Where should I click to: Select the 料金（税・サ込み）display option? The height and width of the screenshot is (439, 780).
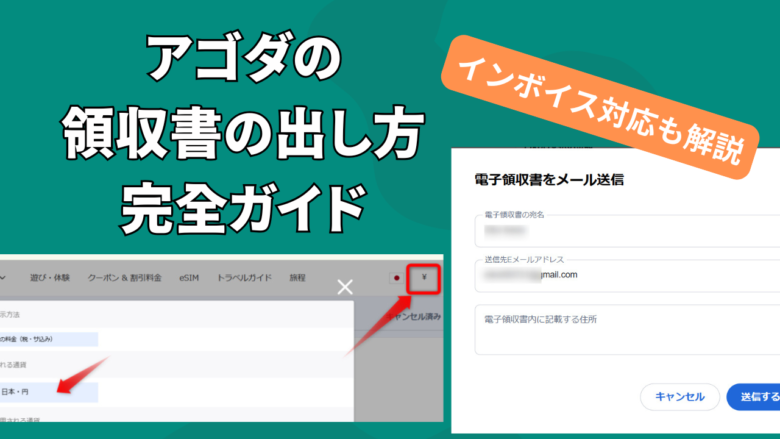coord(49,339)
